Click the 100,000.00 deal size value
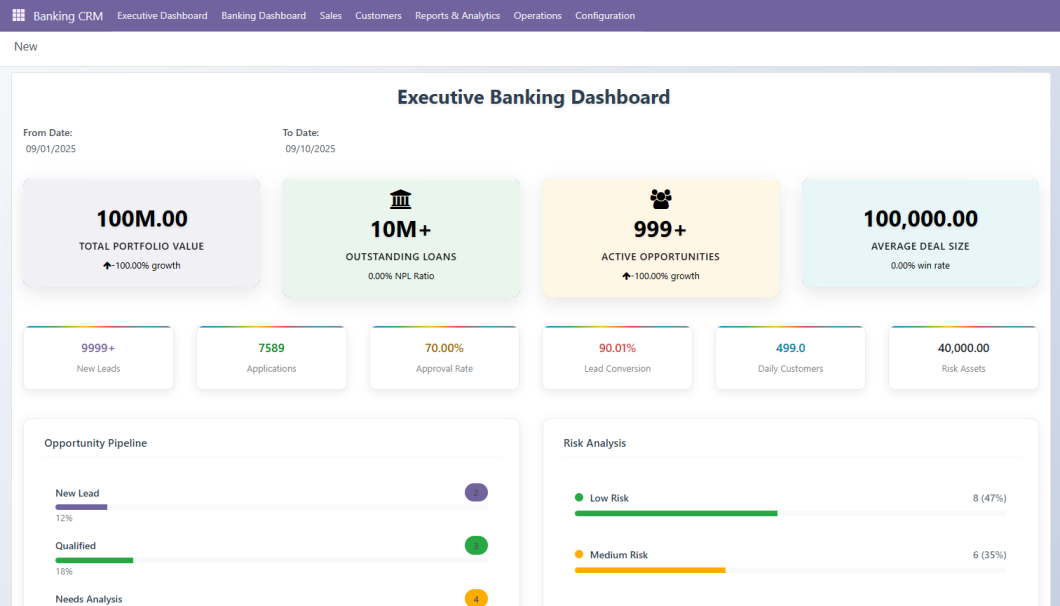The image size is (1060, 606). click(x=920, y=218)
